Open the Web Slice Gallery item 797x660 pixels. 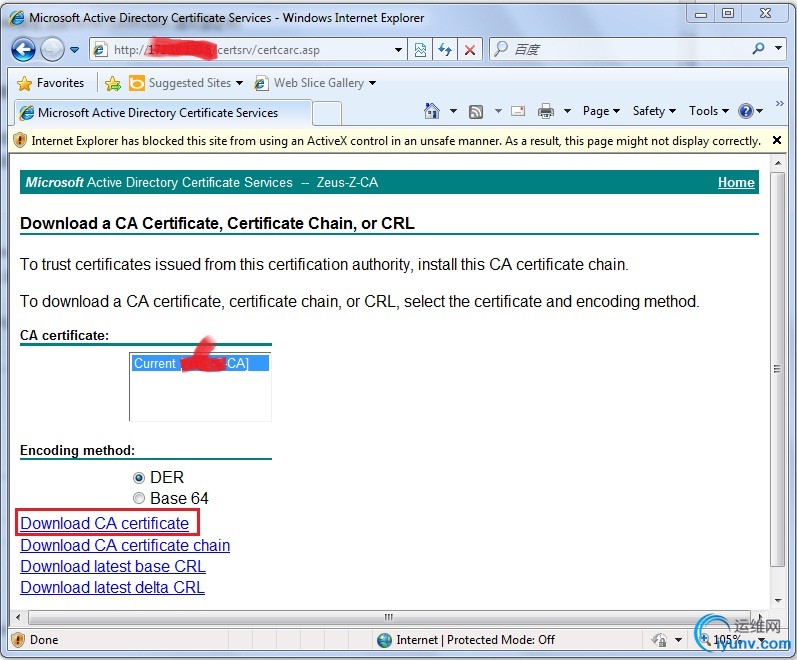point(315,83)
